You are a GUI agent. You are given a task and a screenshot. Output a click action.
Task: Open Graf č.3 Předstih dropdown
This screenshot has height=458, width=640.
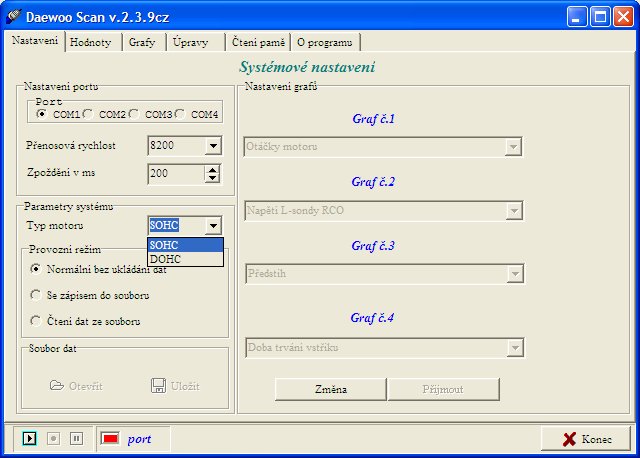[515, 274]
